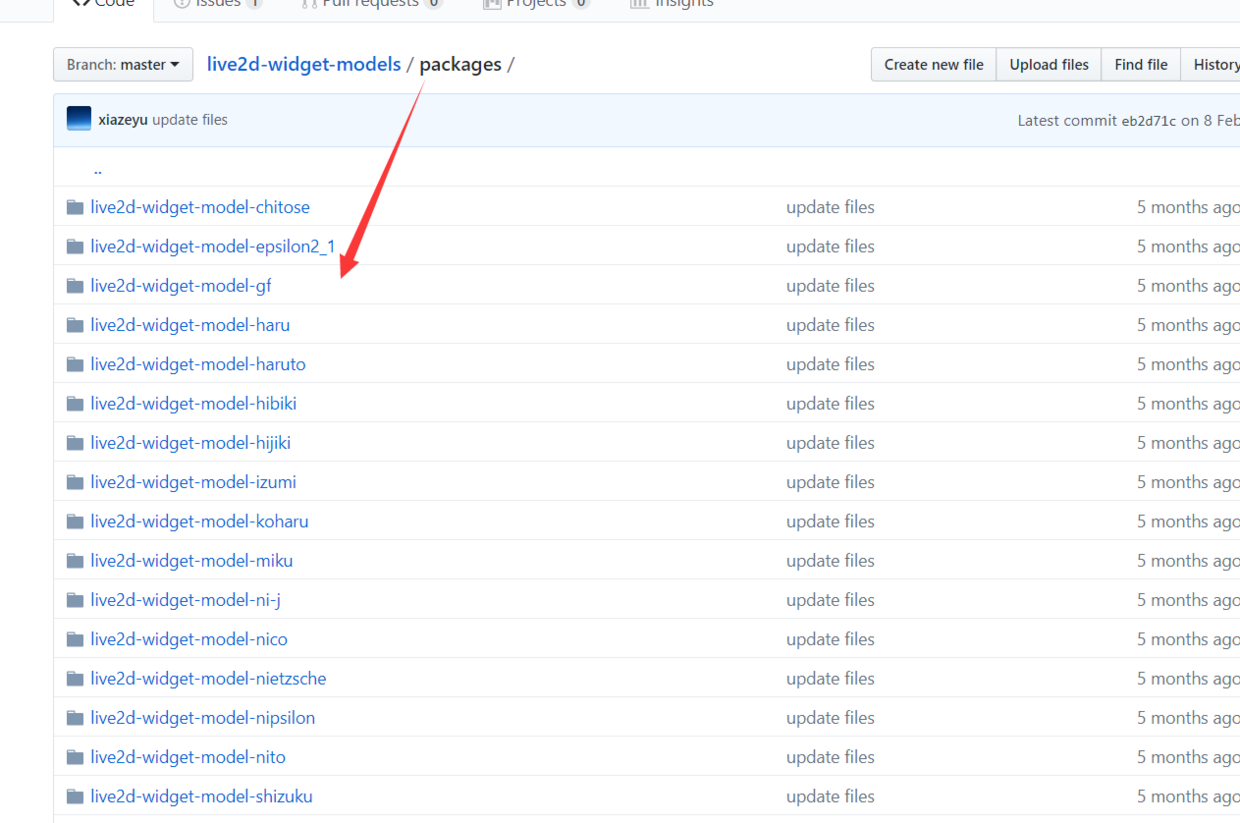Click folder icon of live2d-widget-model-haru
Screen dimensions: 1240x823
point(75,325)
